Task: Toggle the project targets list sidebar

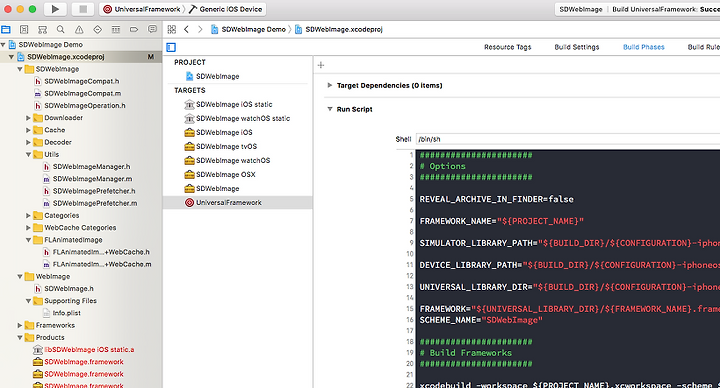Action: (x=171, y=47)
